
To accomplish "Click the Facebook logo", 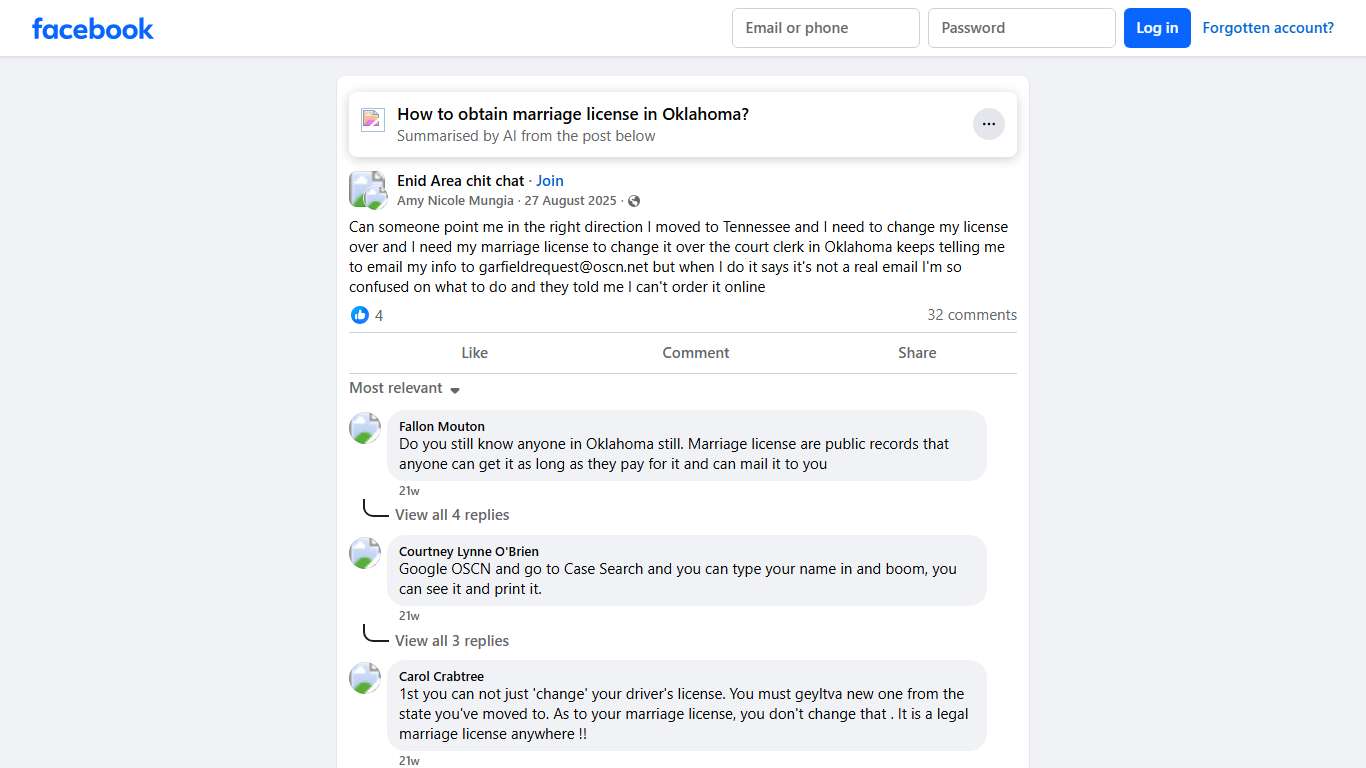I will [93, 29].
